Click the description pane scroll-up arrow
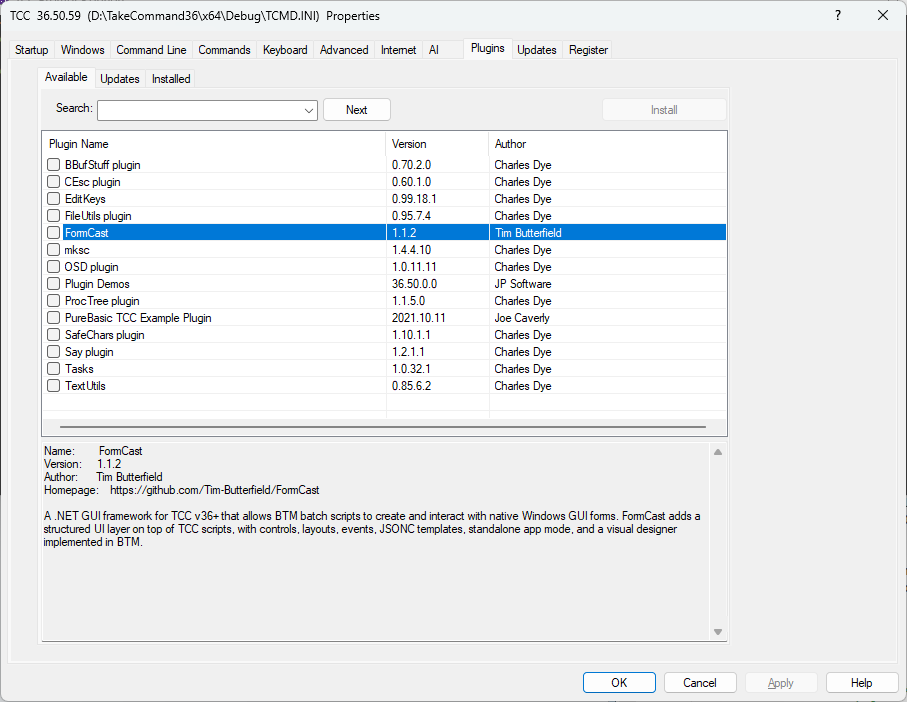907x702 pixels. (x=718, y=452)
